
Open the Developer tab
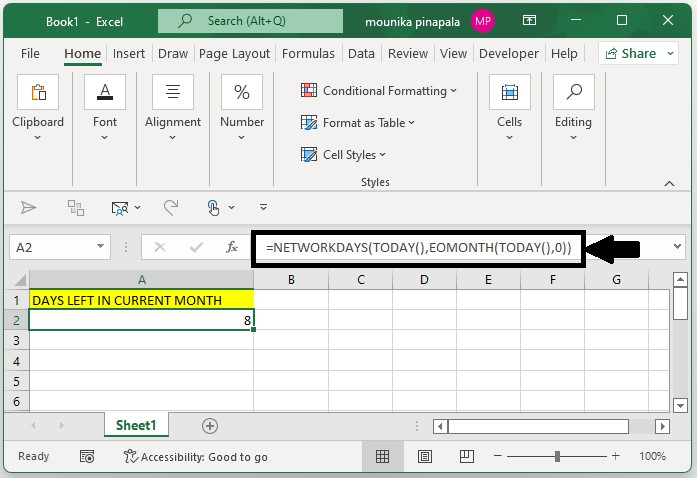[509, 54]
